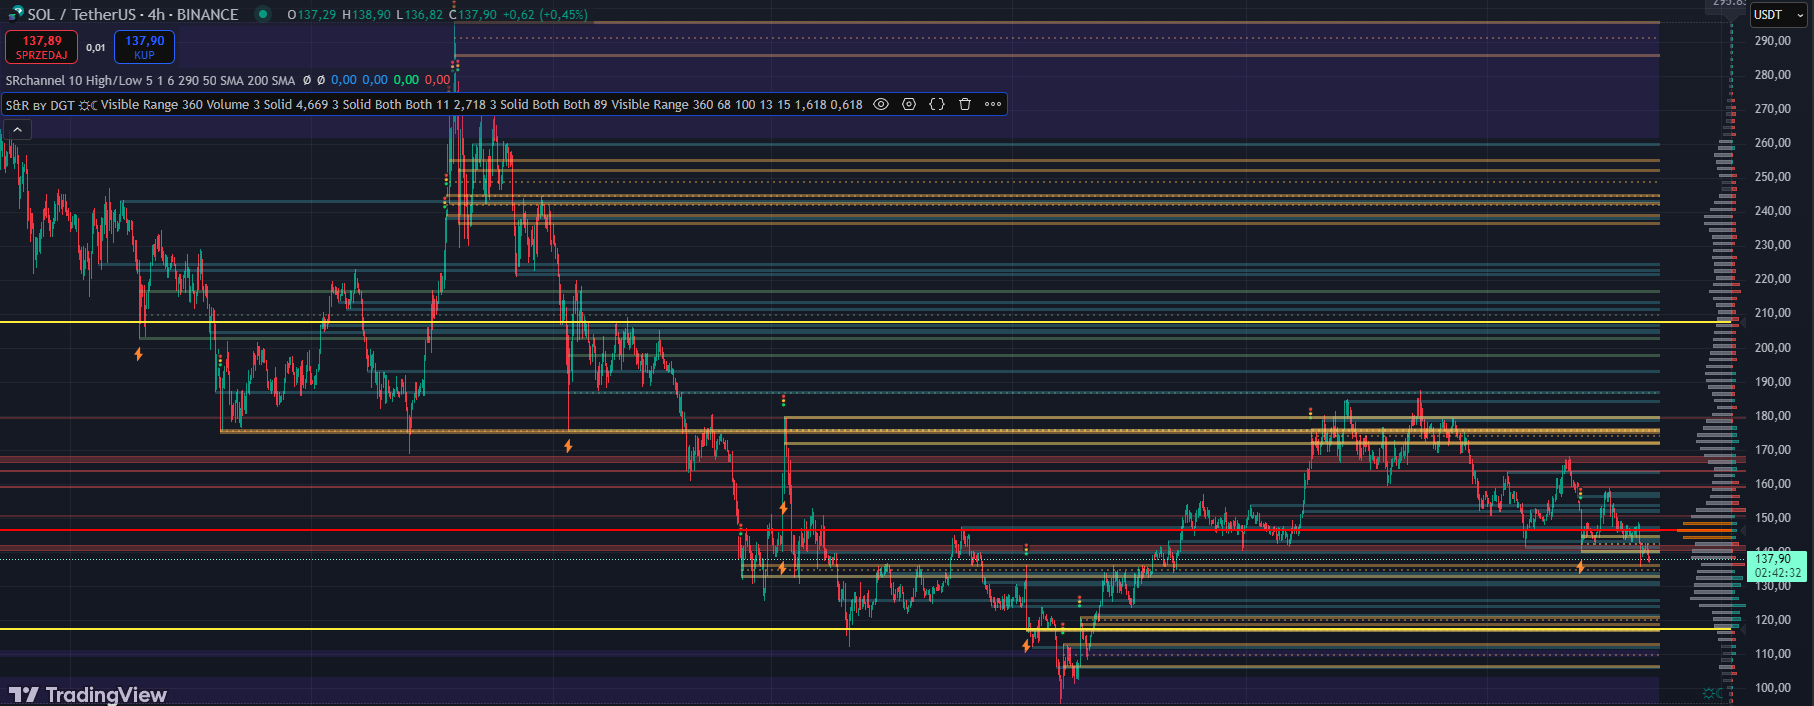Screen dimensions: 1814x706
Task: Open the USDT currency dropdown
Action: (x=1778, y=15)
